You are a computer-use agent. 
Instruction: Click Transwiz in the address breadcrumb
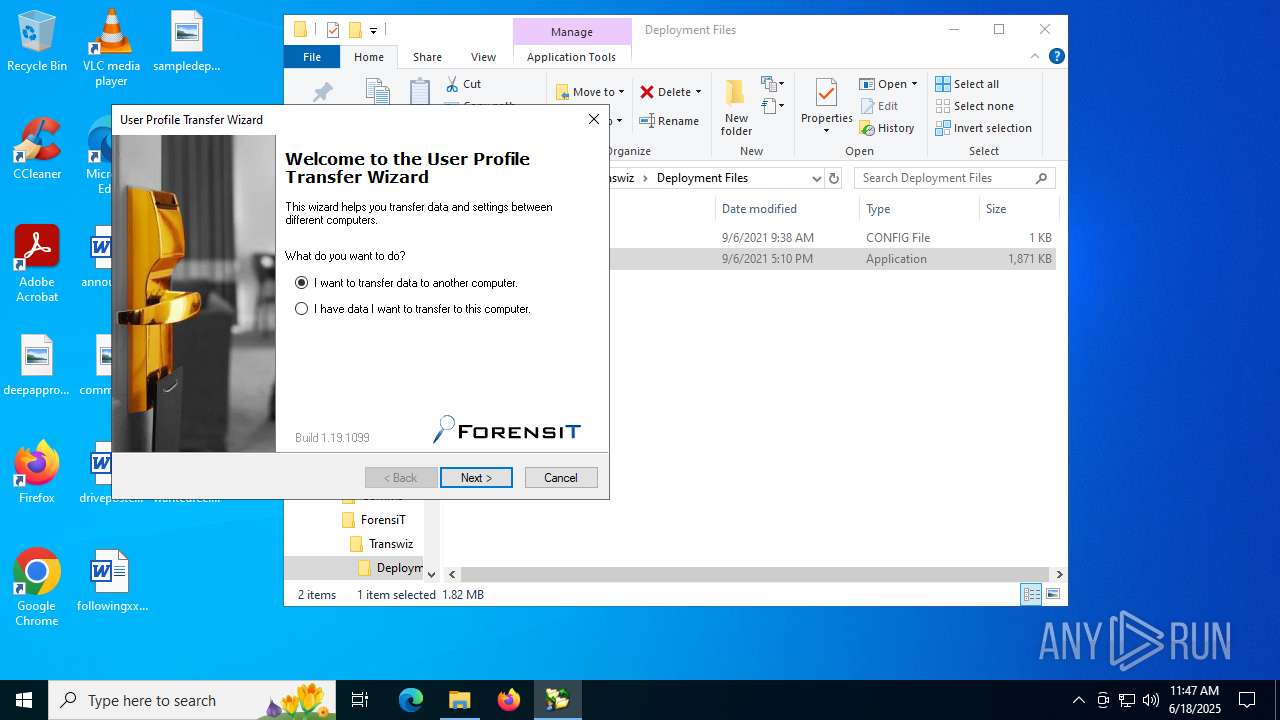pos(622,178)
